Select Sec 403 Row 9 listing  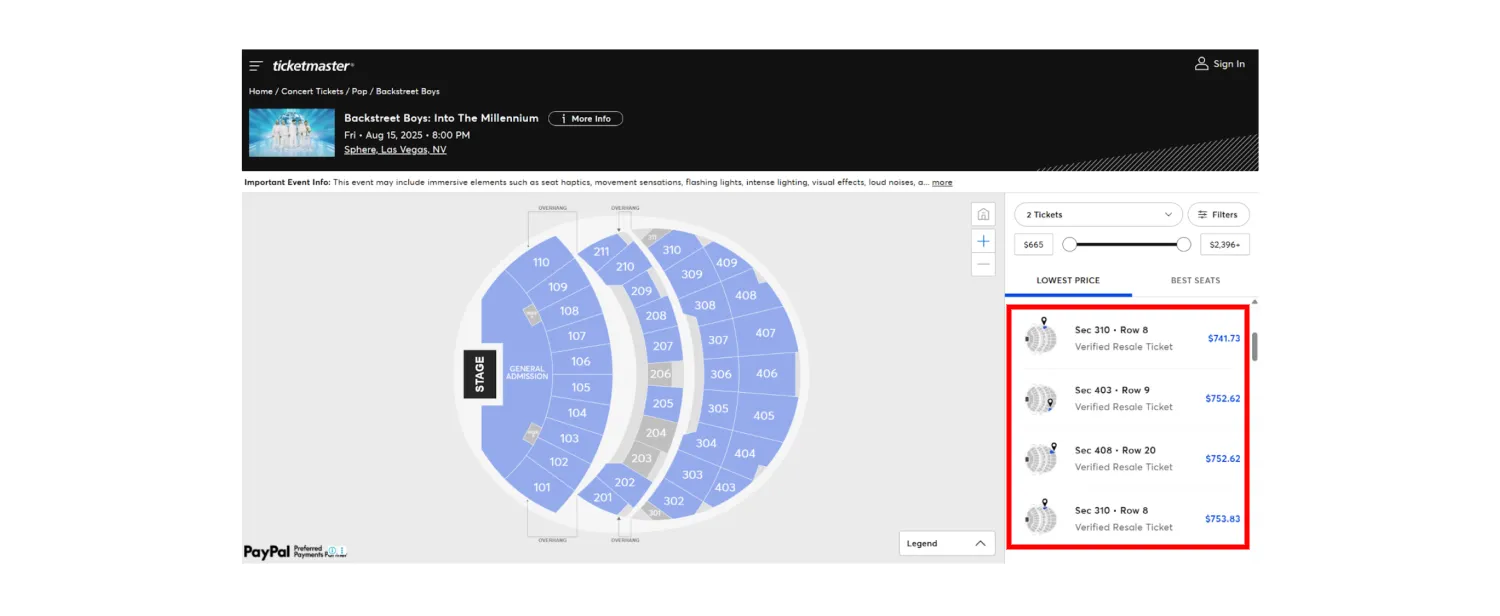pos(1129,399)
